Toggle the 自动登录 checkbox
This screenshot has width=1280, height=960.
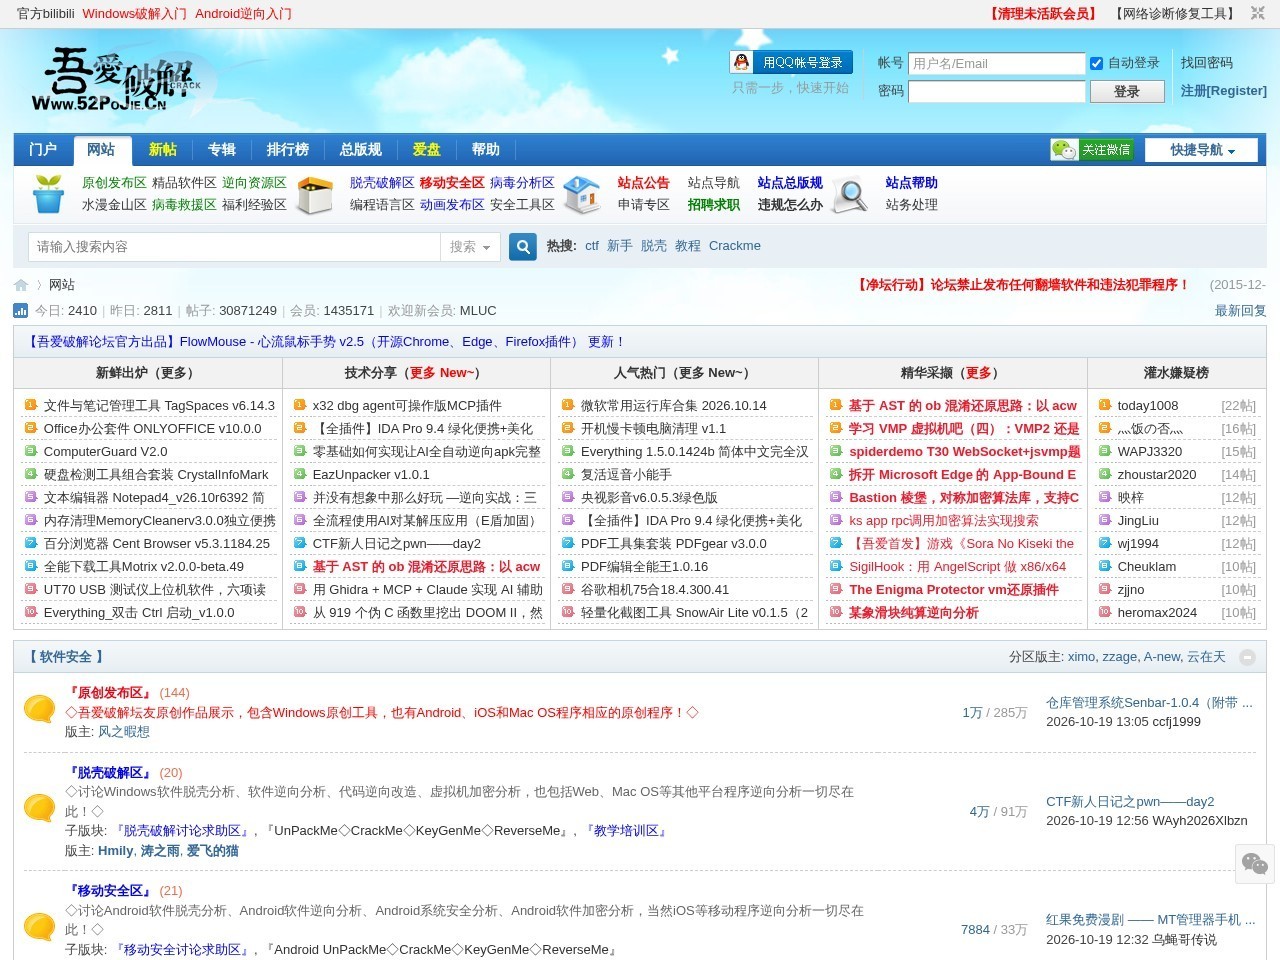click(x=1096, y=63)
